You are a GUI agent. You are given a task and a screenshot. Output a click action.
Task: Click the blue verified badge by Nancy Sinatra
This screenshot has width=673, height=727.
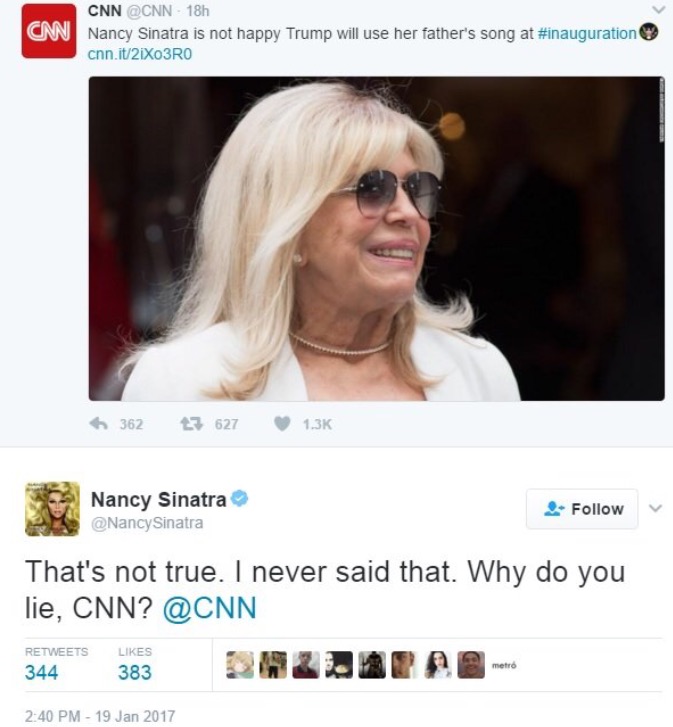[x=240, y=499]
